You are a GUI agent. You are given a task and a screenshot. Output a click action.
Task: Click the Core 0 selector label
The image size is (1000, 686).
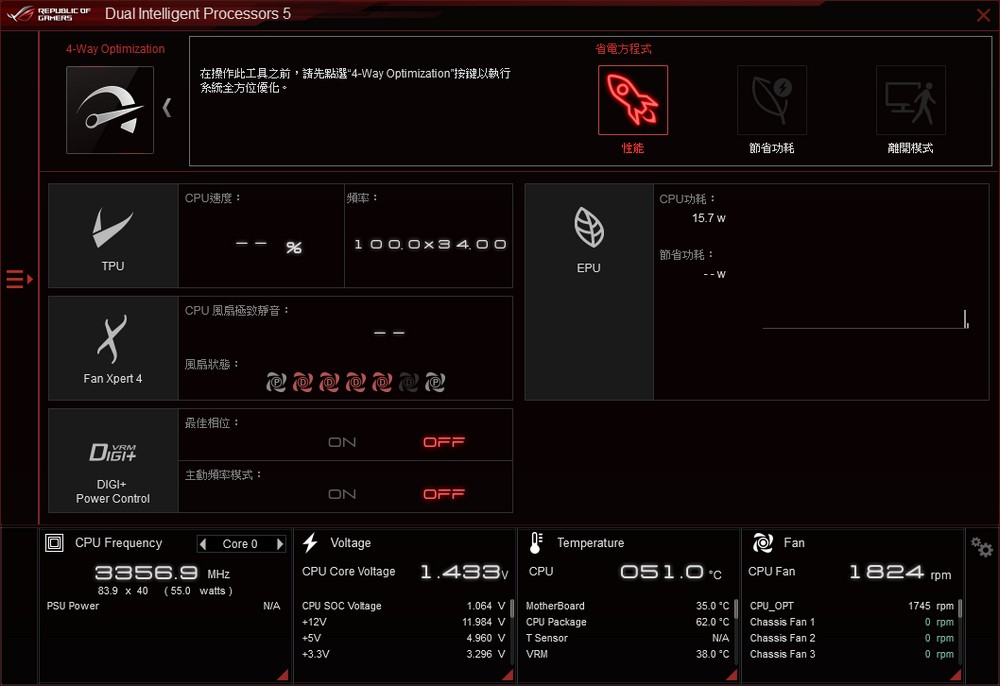[x=240, y=544]
